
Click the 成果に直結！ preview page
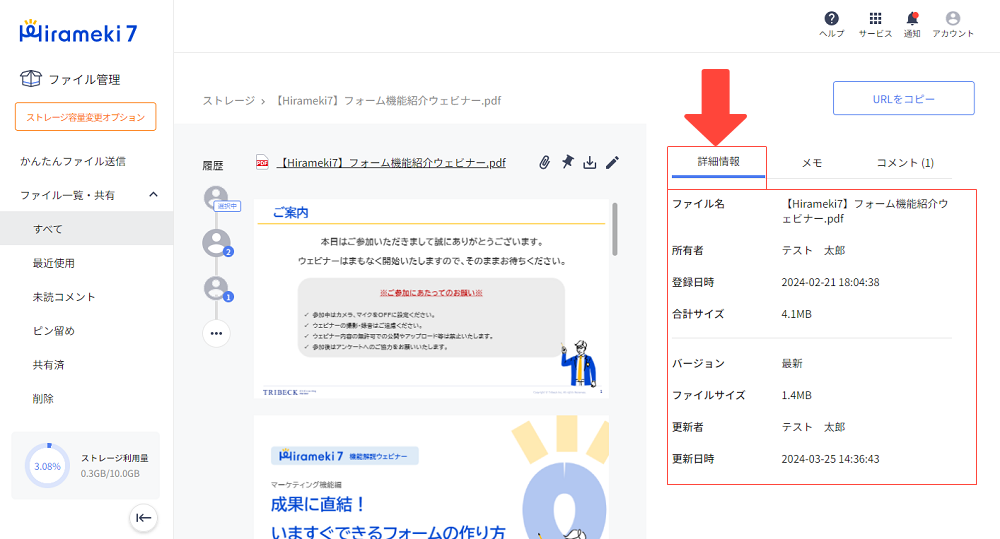coord(431,477)
